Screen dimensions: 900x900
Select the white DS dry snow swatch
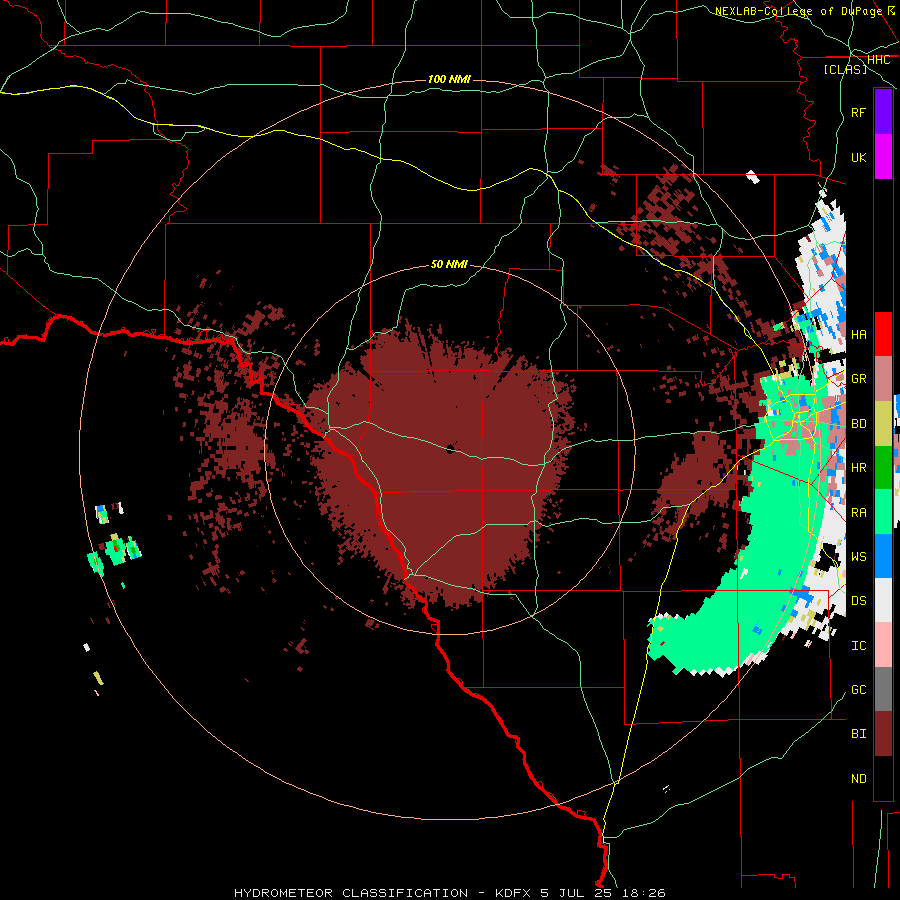[x=883, y=600]
